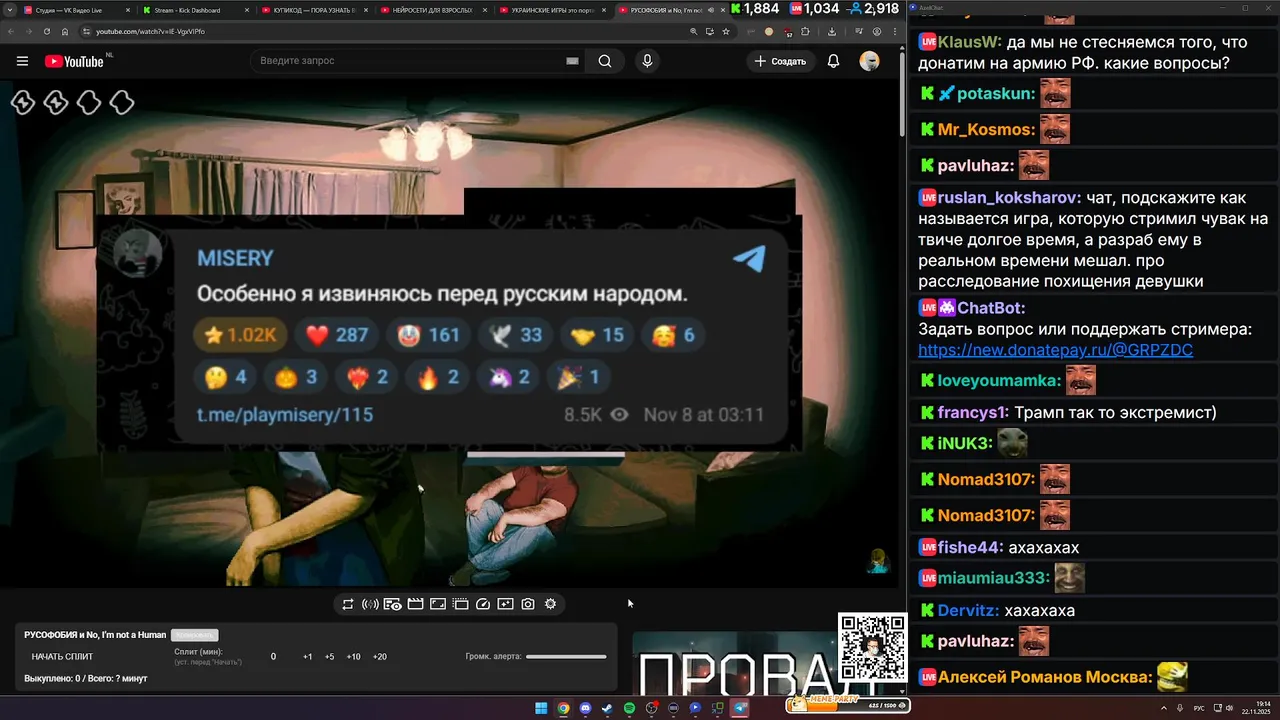Screen dimensions: 1280x720
Task: Click the second lightning overlay icon on video
Action: click(x=56, y=102)
